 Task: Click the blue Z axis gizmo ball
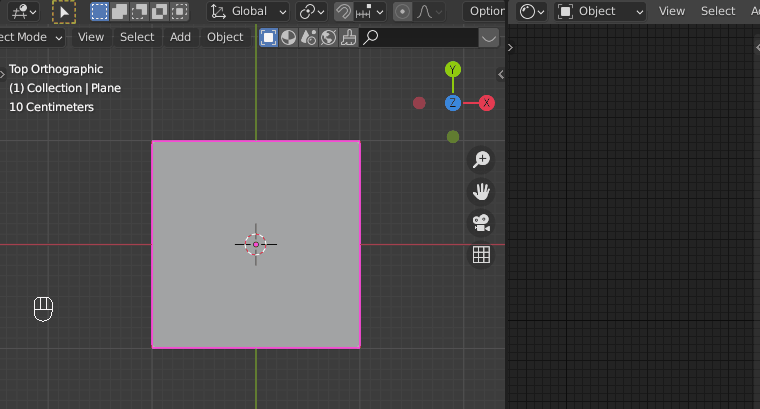[x=453, y=103]
